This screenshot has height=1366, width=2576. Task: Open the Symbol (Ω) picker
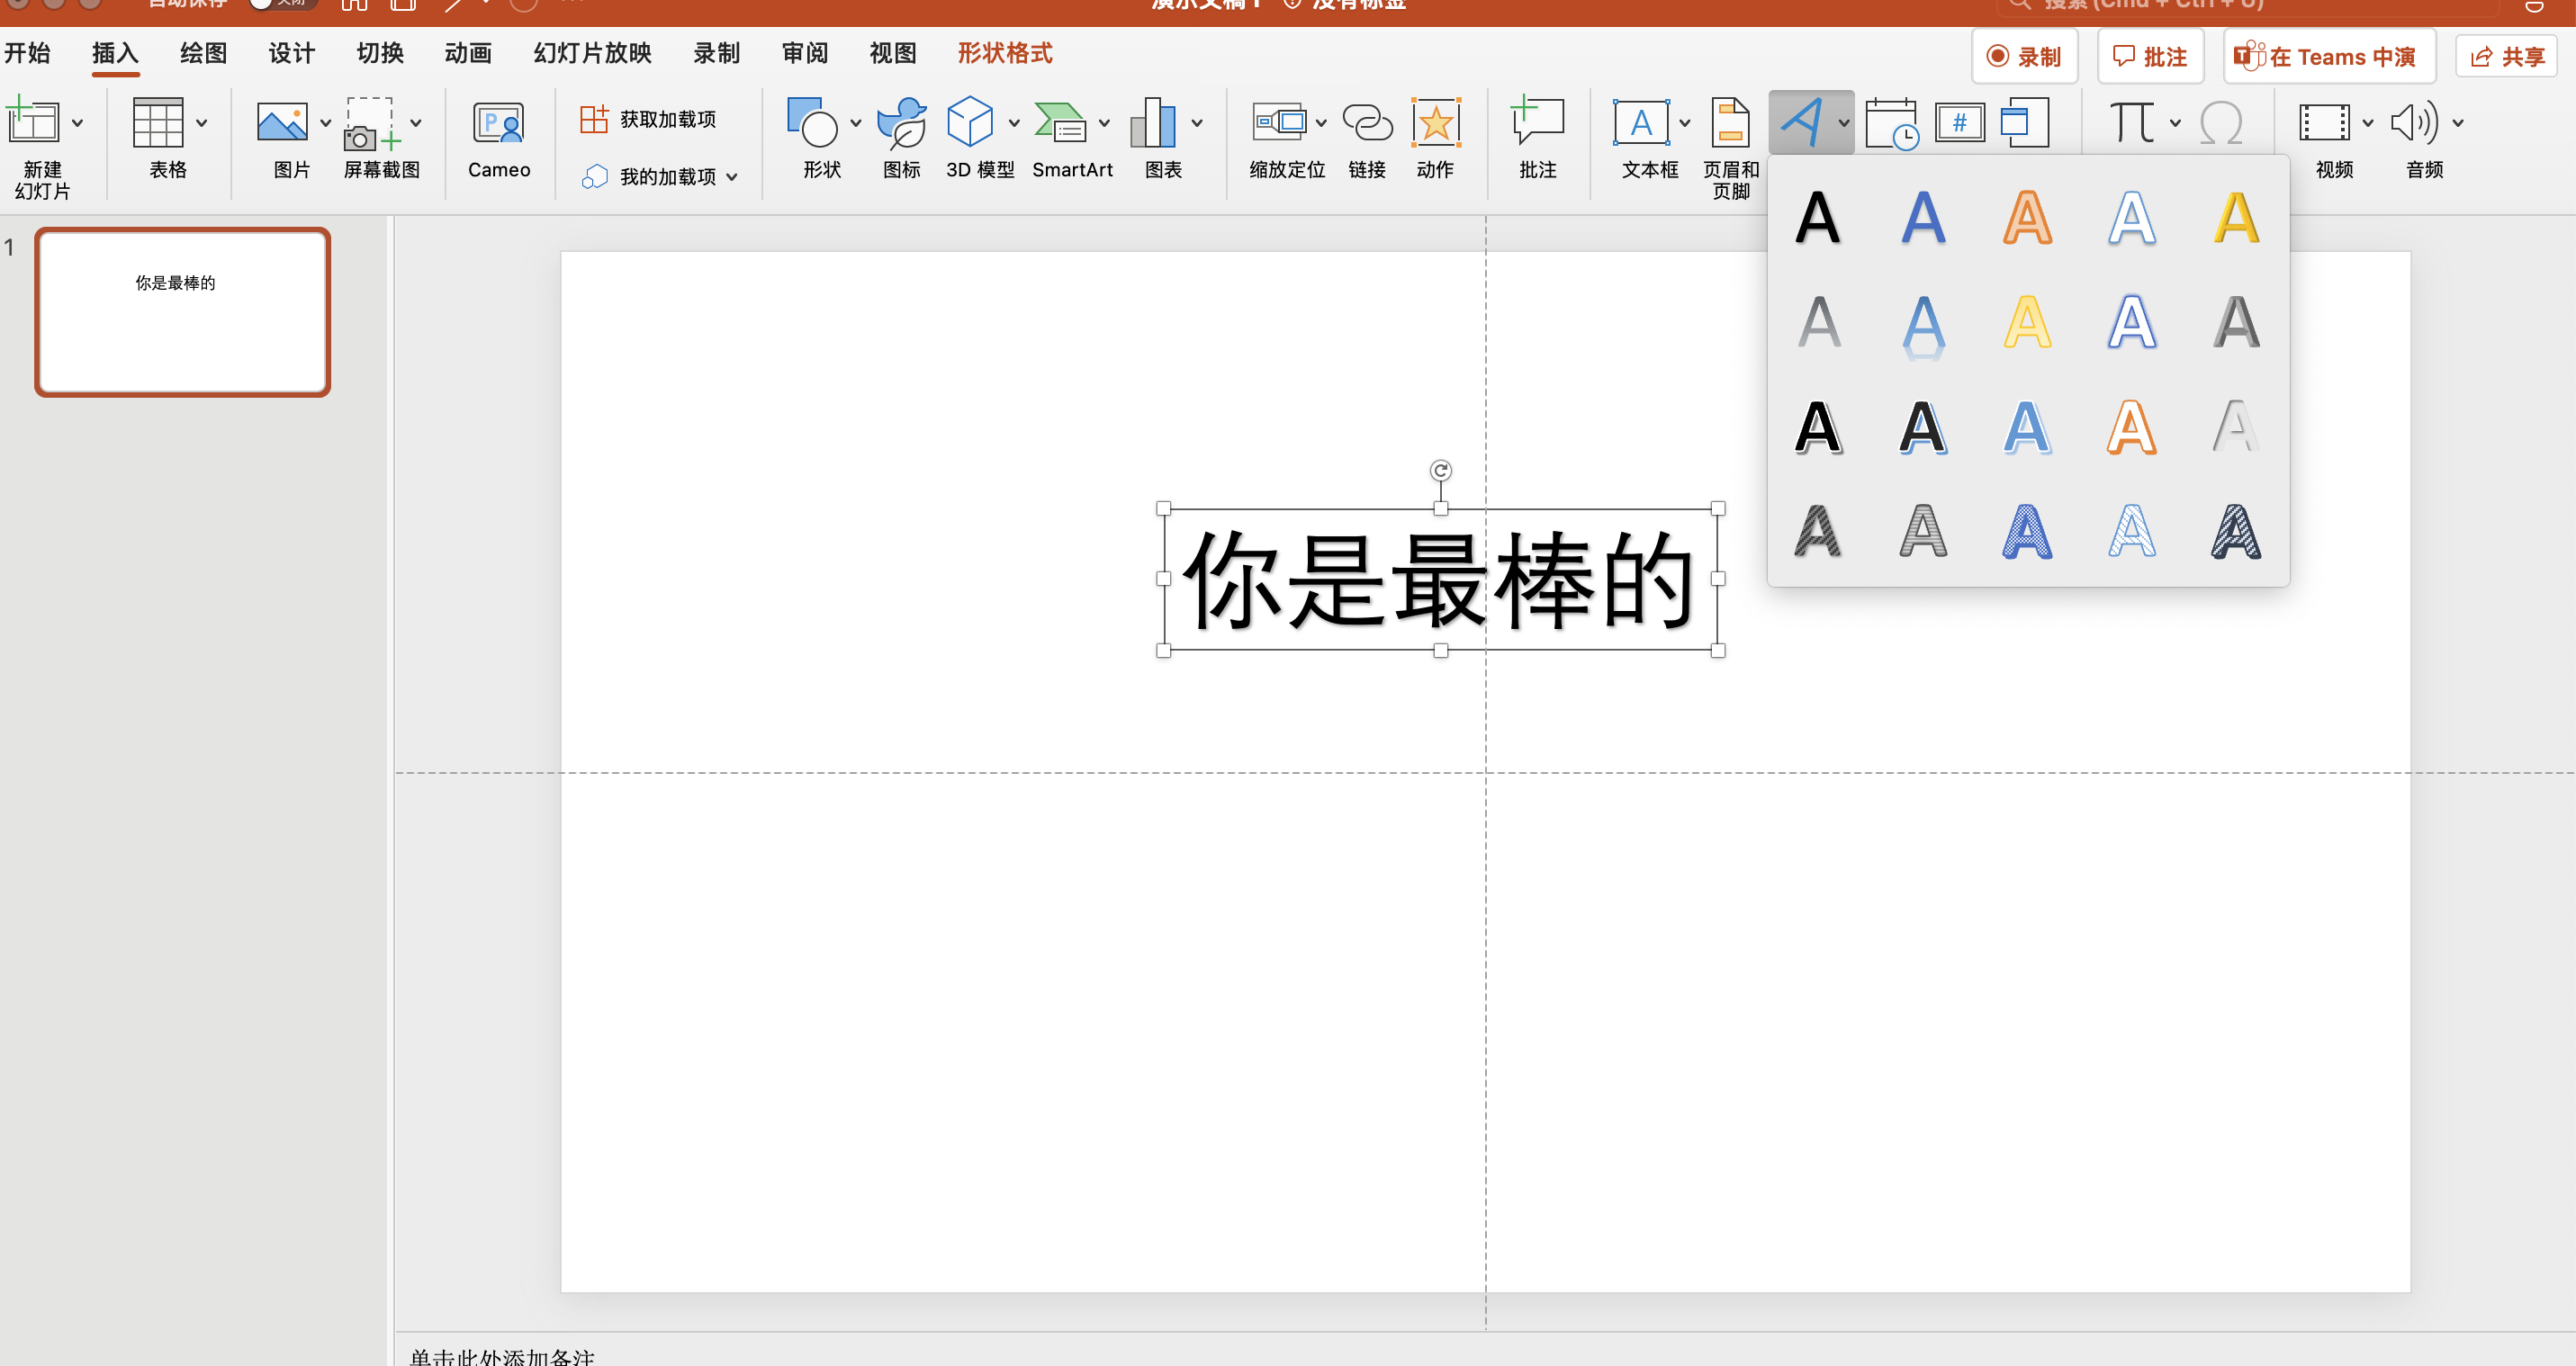point(2220,122)
